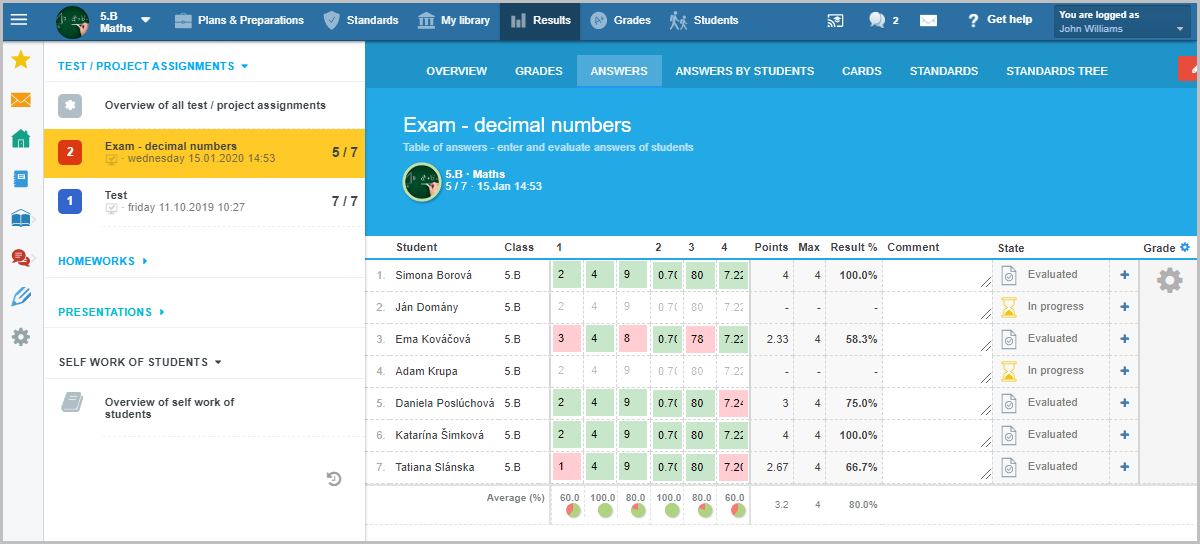The image size is (1200, 544).
Task: Click the top bar mail envelope icon
Action: click(928, 20)
